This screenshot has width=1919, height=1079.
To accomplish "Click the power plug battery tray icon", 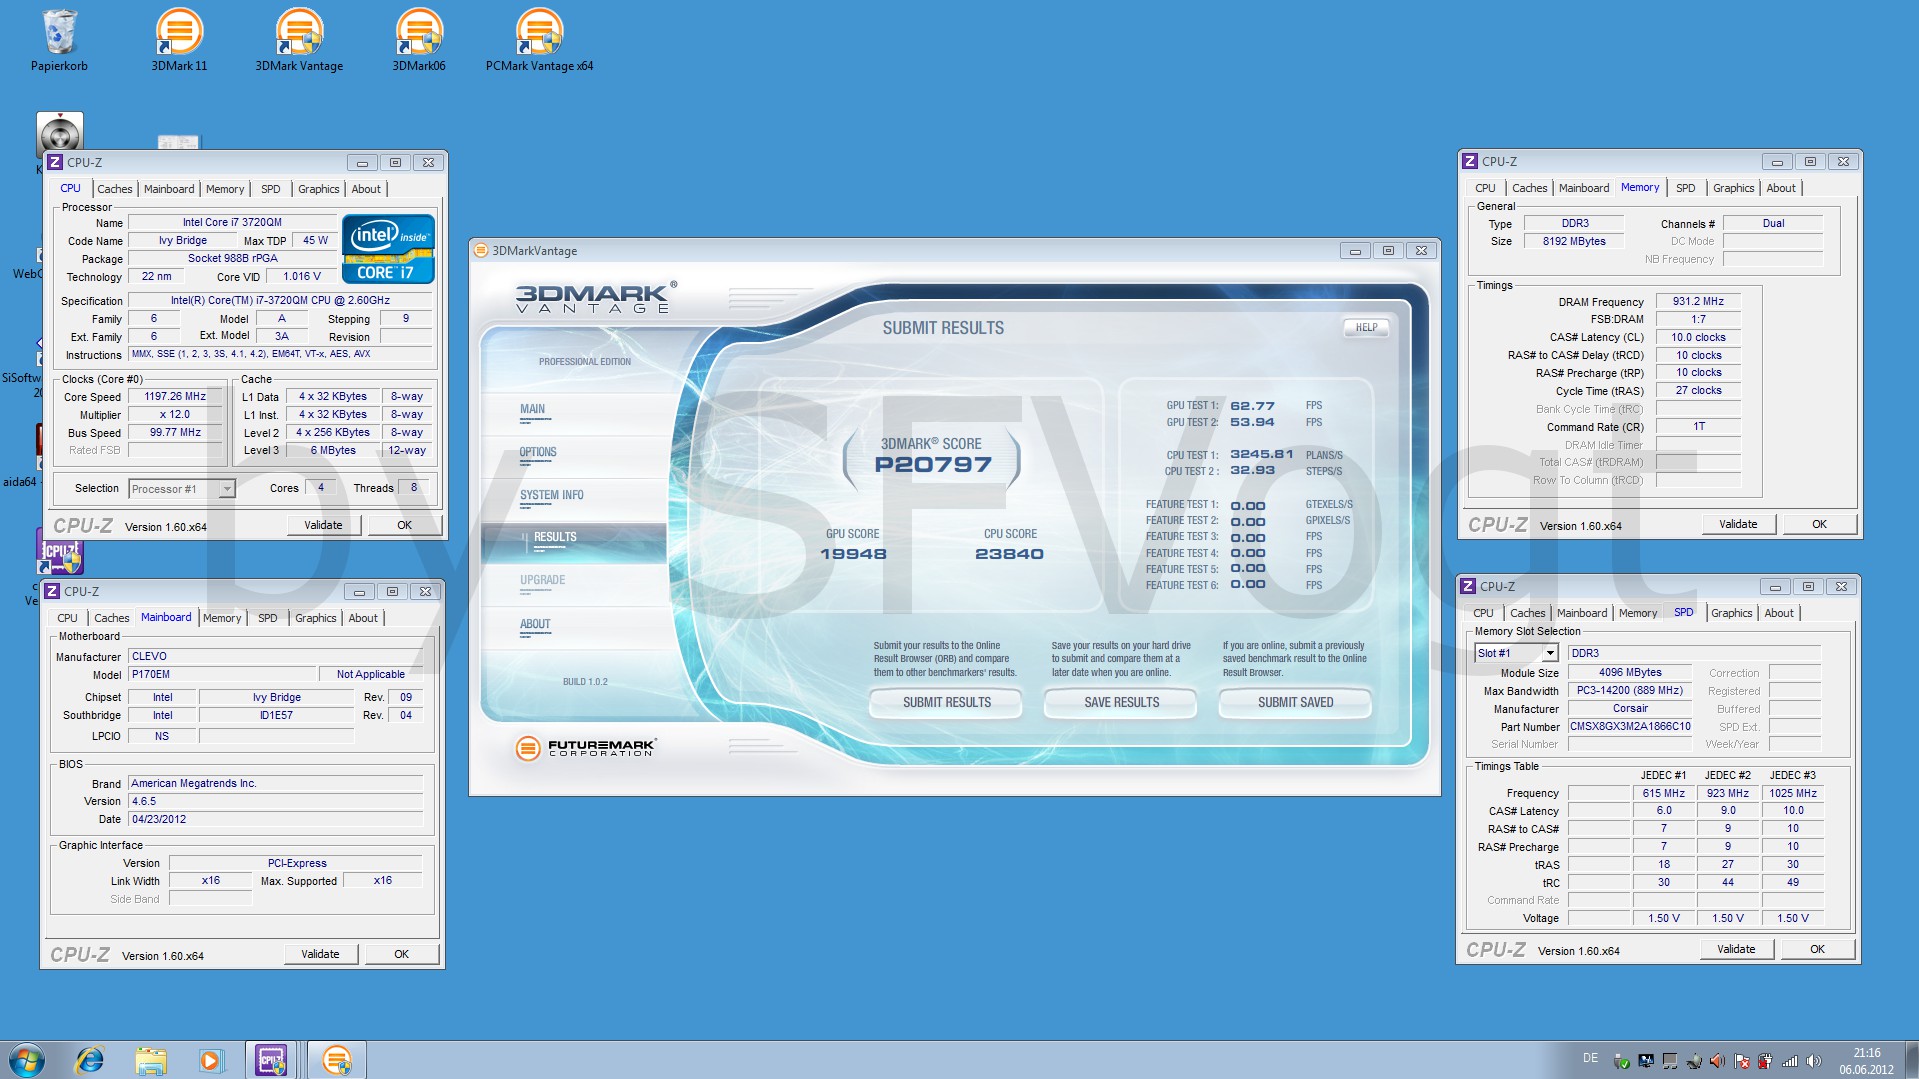I will tap(1765, 1061).
